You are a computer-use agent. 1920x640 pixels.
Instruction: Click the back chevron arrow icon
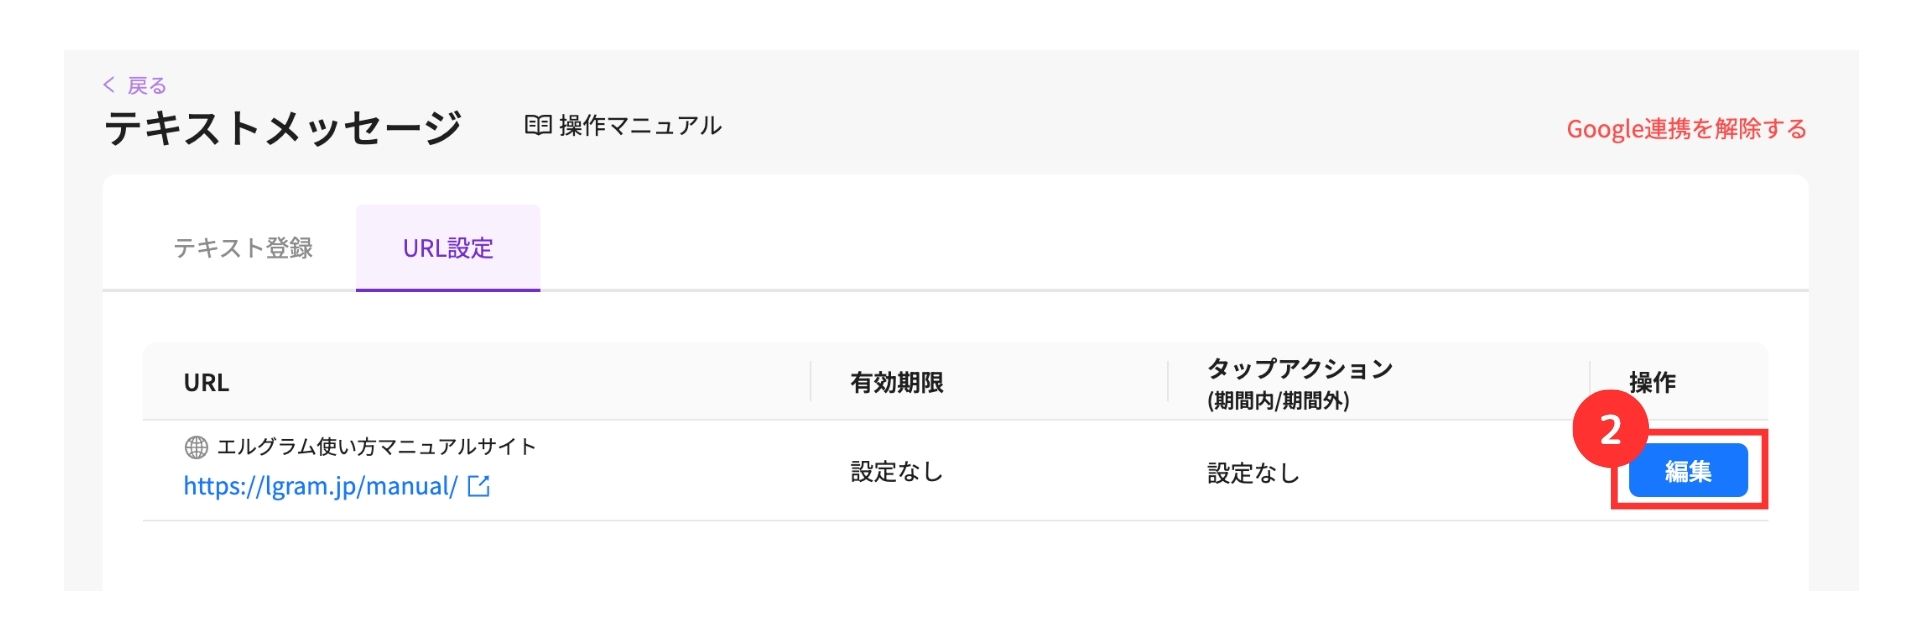[x=109, y=85]
